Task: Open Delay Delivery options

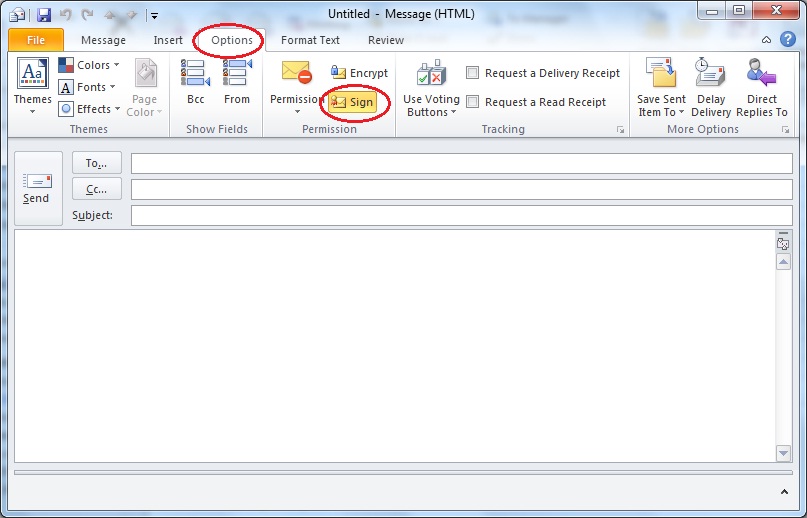Action: pos(711,88)
